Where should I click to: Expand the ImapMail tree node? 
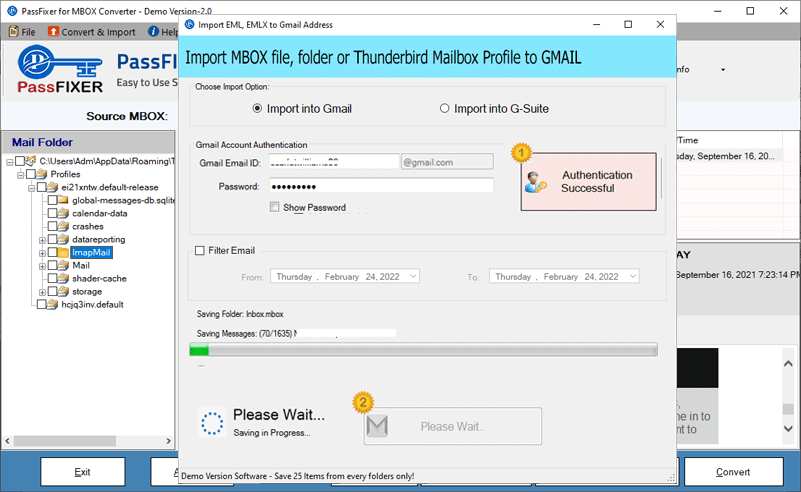tap(42, 253)
